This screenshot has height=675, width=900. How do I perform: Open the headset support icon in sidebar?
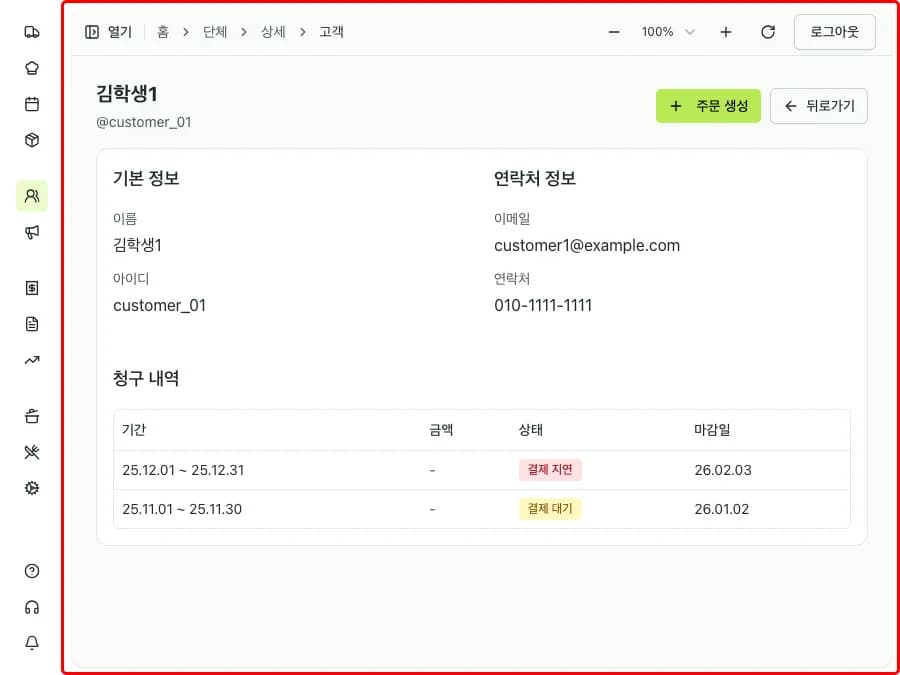pyautogui.click(x=31, y=607)
